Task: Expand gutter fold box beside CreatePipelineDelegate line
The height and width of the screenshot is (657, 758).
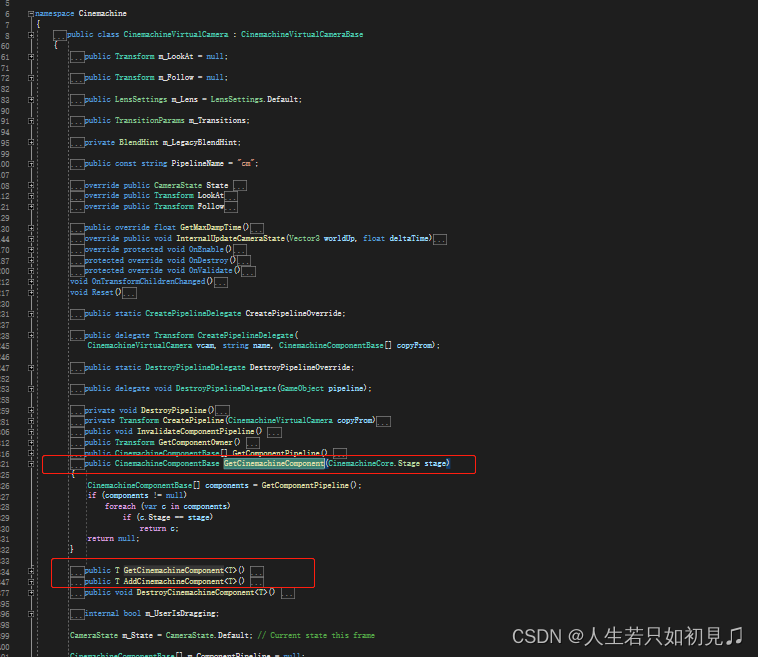Action: (31, 336)
